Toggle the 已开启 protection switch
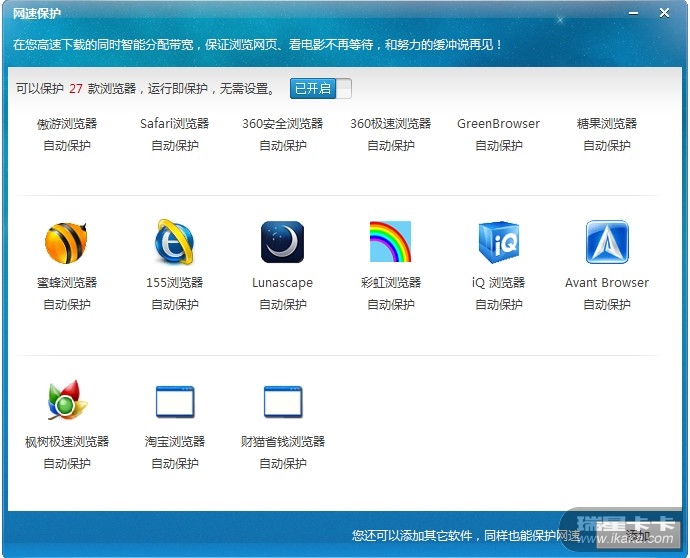Viewport: 690px width, 558px height. (320, 88)
